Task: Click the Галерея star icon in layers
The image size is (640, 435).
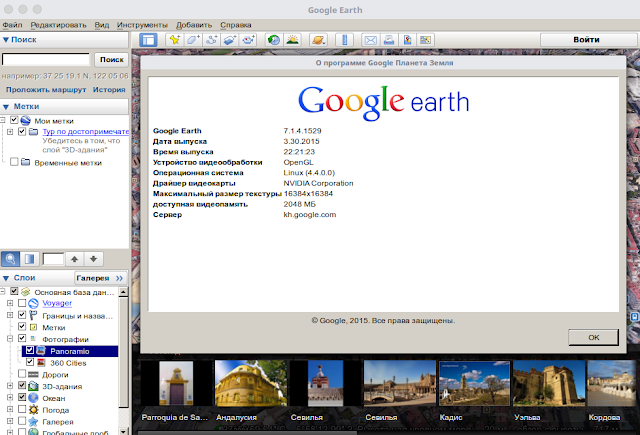Action: point(33,422)
